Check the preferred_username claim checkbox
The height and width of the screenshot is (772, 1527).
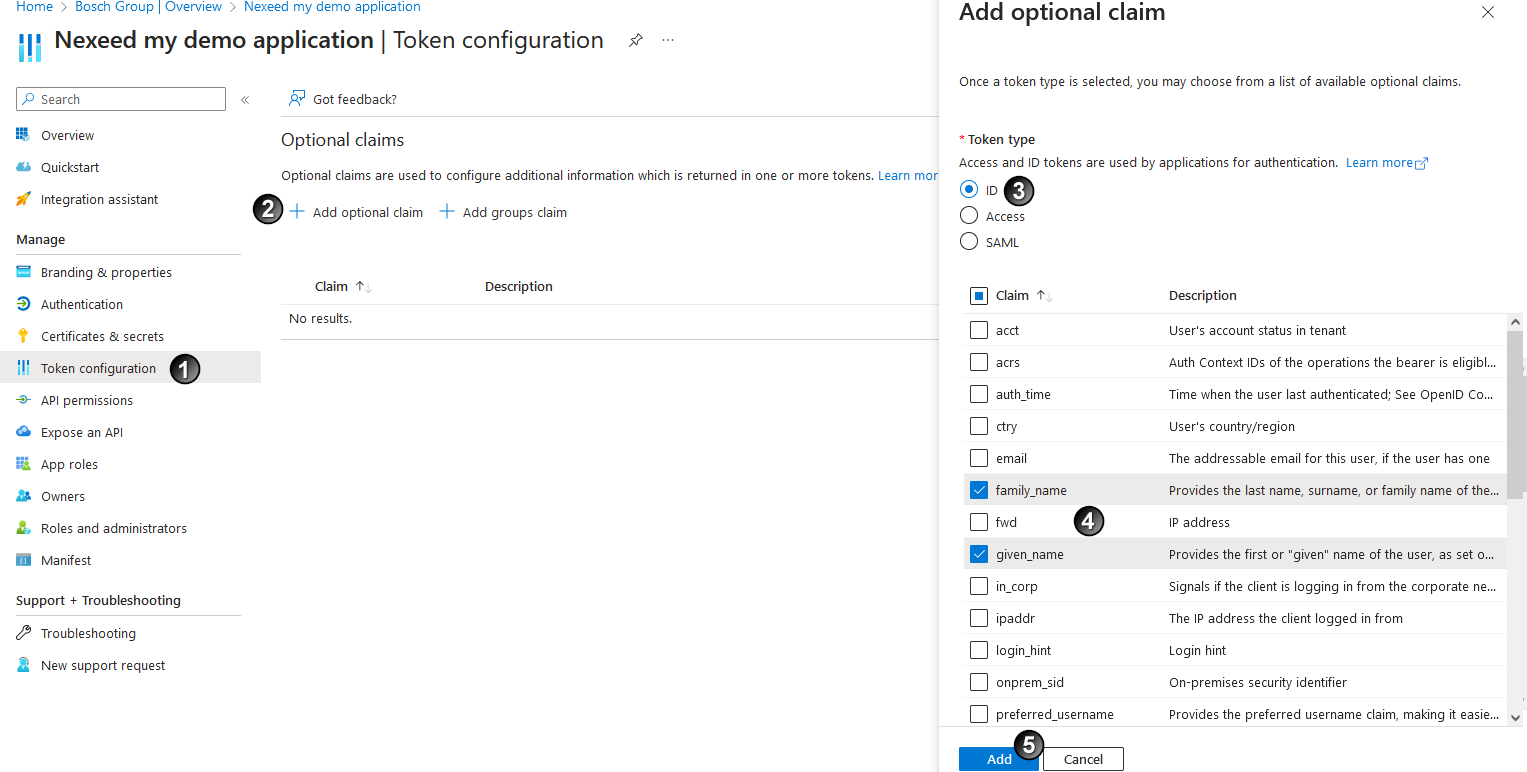(979, 714)
